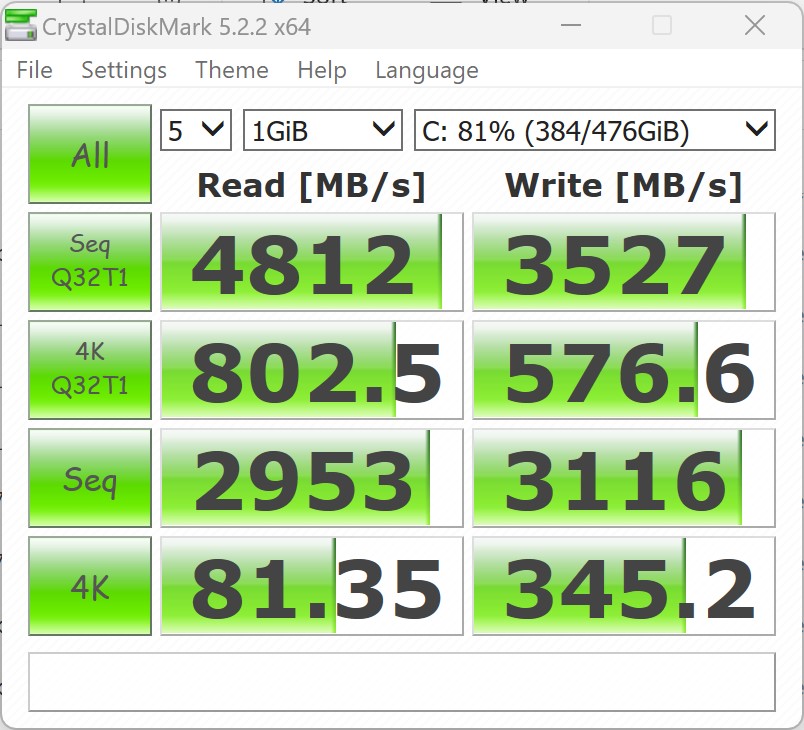Open the Theme menu
The width and height of the screenshot is (804, 730).
pos(232,70)
